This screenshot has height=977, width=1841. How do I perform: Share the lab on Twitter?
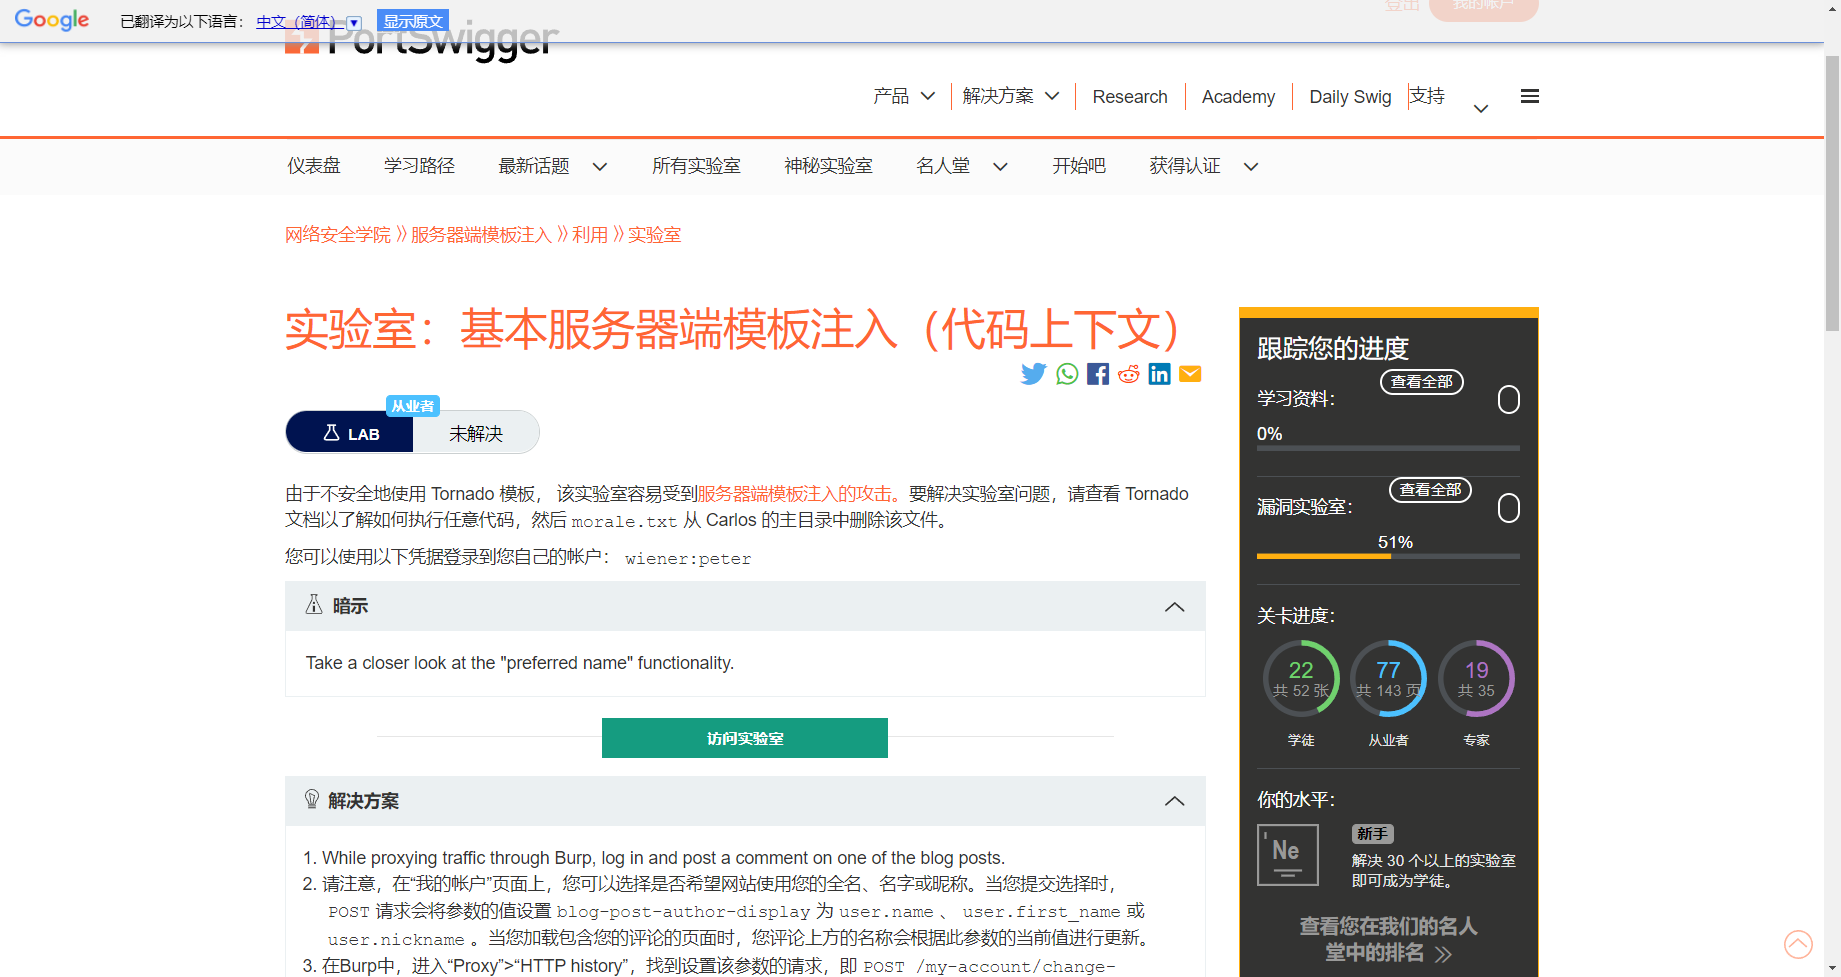click(1033, 374)
